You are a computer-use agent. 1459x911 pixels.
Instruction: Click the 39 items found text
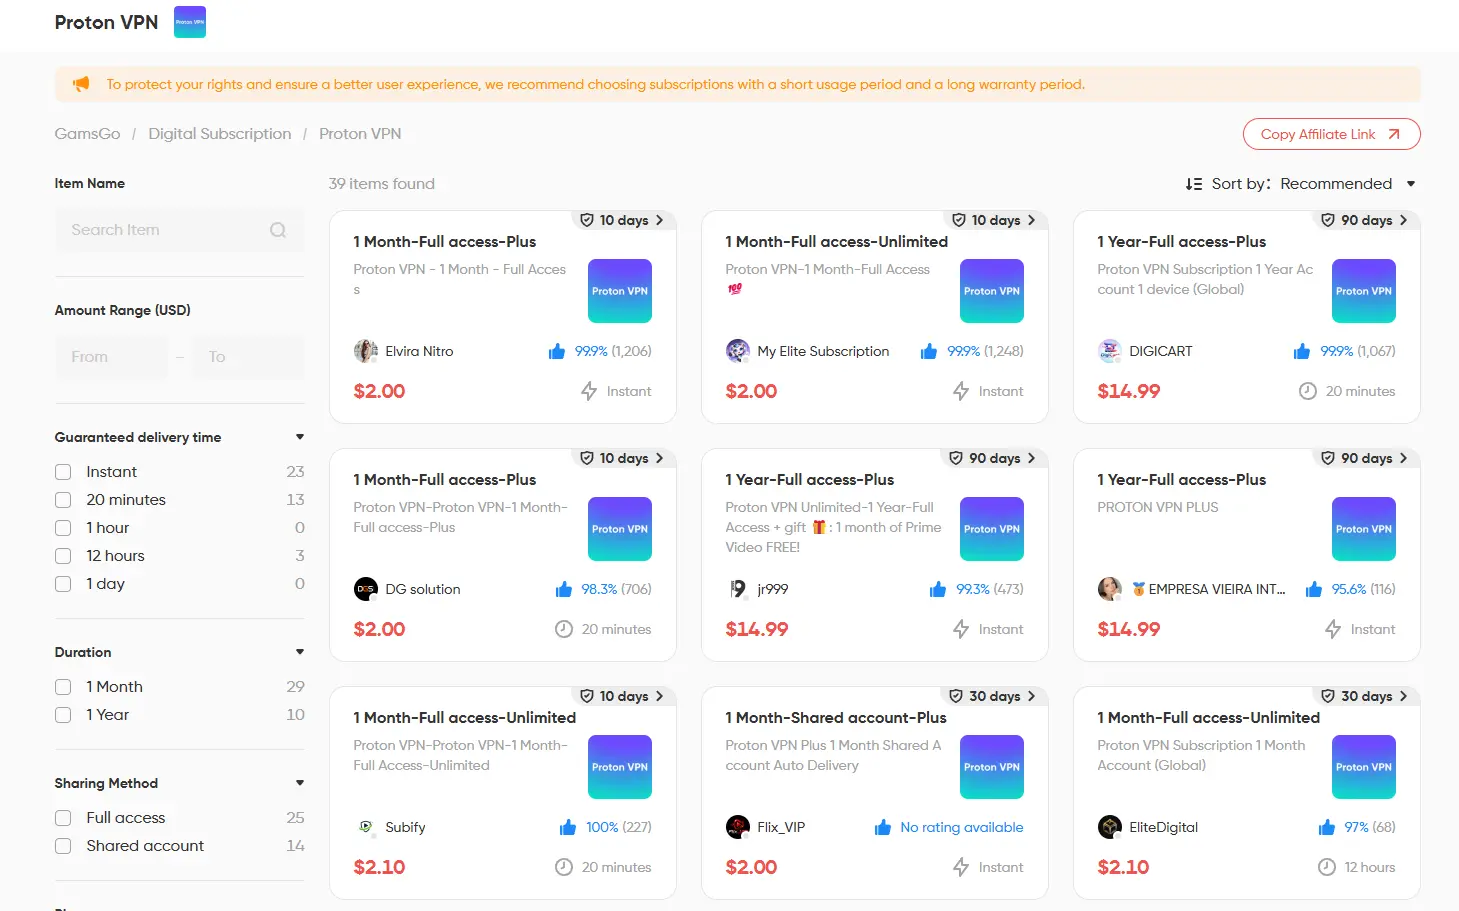click(382, 184)
